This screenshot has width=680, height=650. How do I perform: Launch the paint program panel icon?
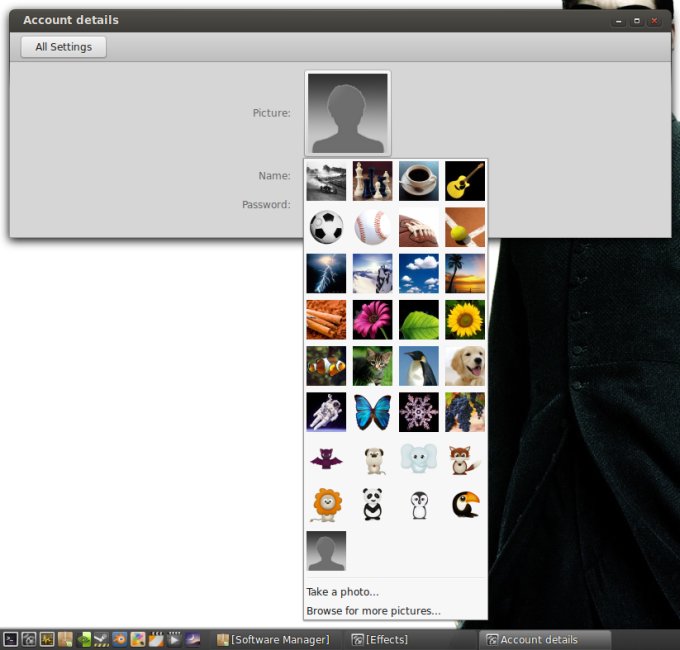(x=138, y=640)
